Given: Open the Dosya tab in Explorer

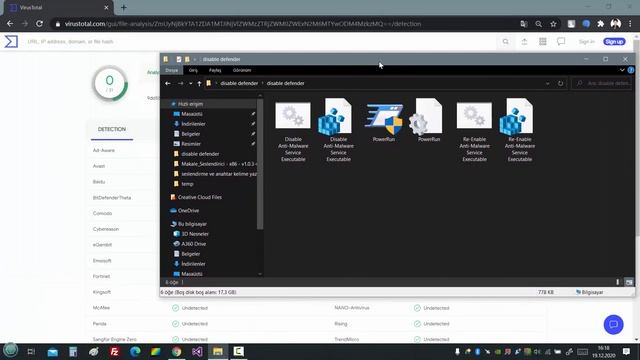Looking at the screenshot, I should (x=172, y=70).
